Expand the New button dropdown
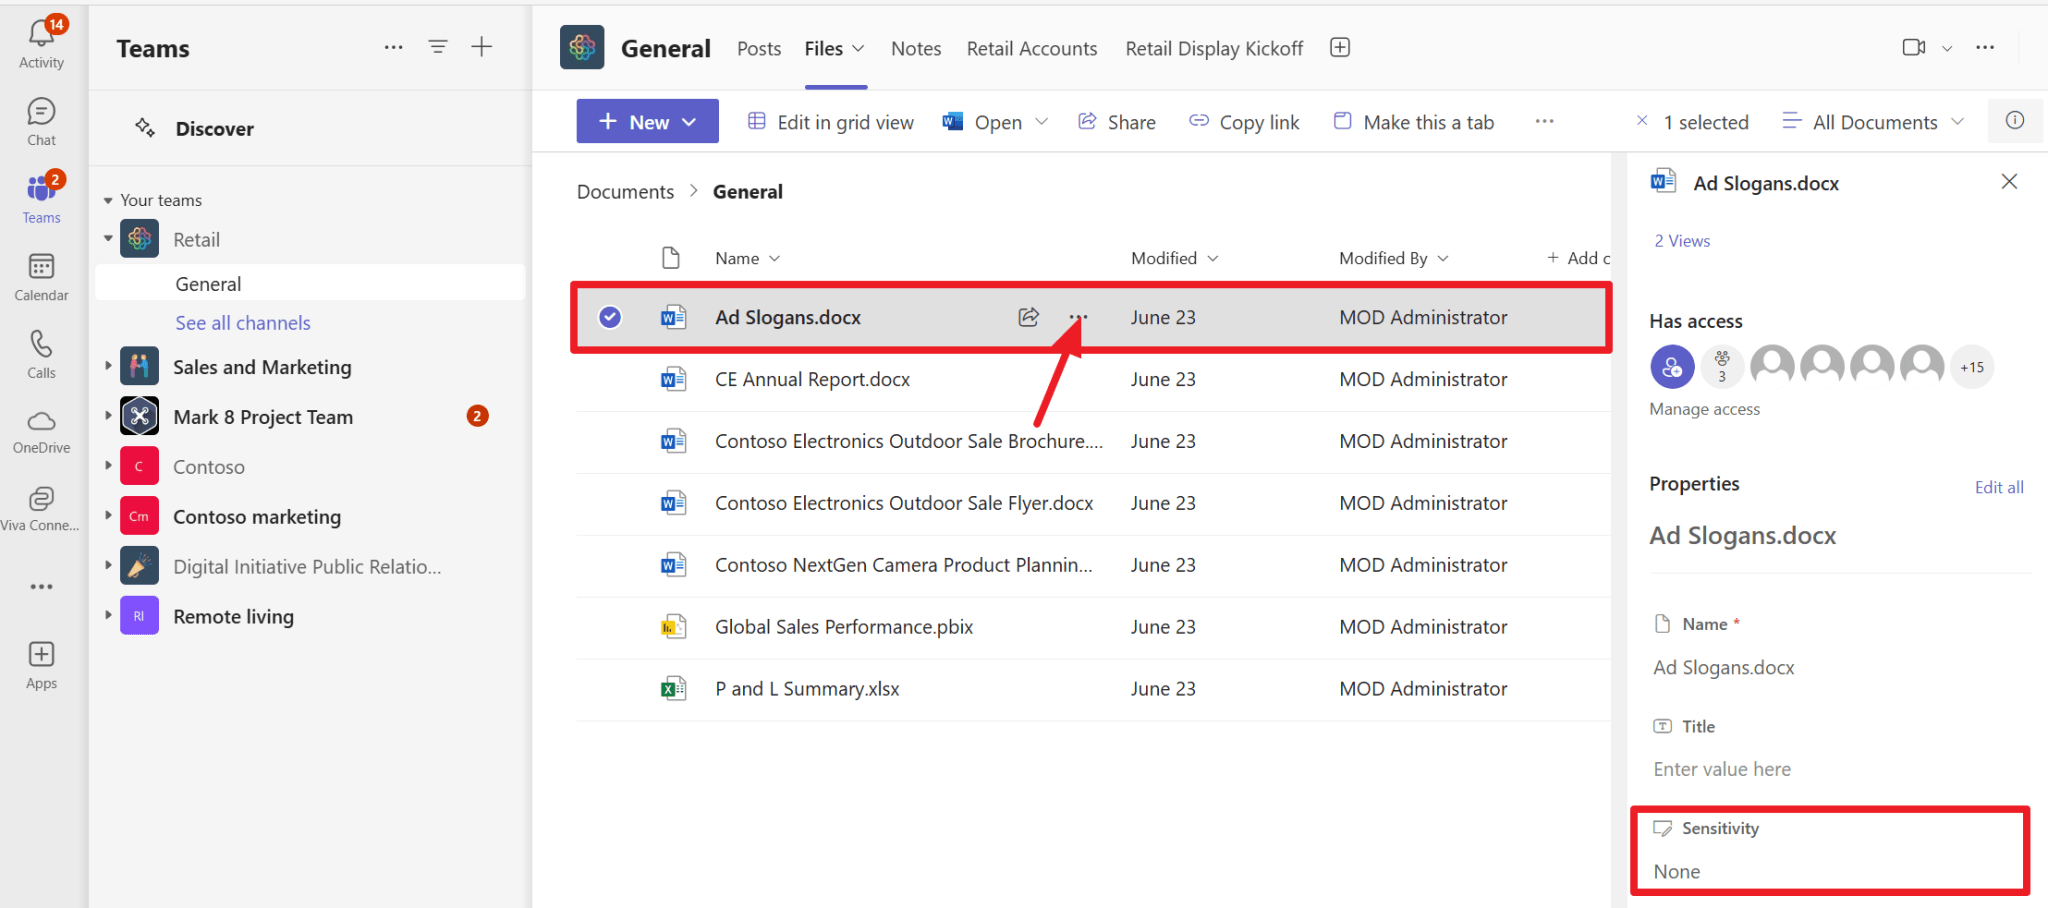 click(688, 121)
